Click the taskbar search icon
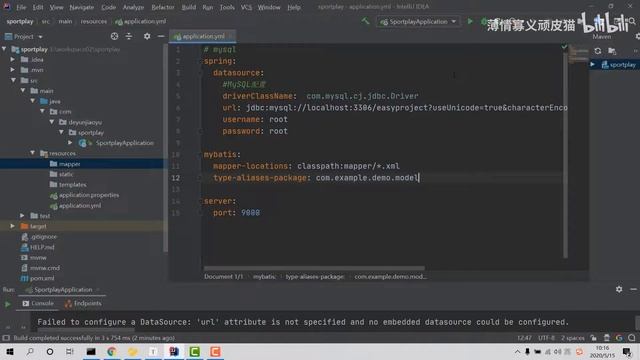The height and width of the screenshot is (360, 640). pyautogui.click(x=30, y=352)
